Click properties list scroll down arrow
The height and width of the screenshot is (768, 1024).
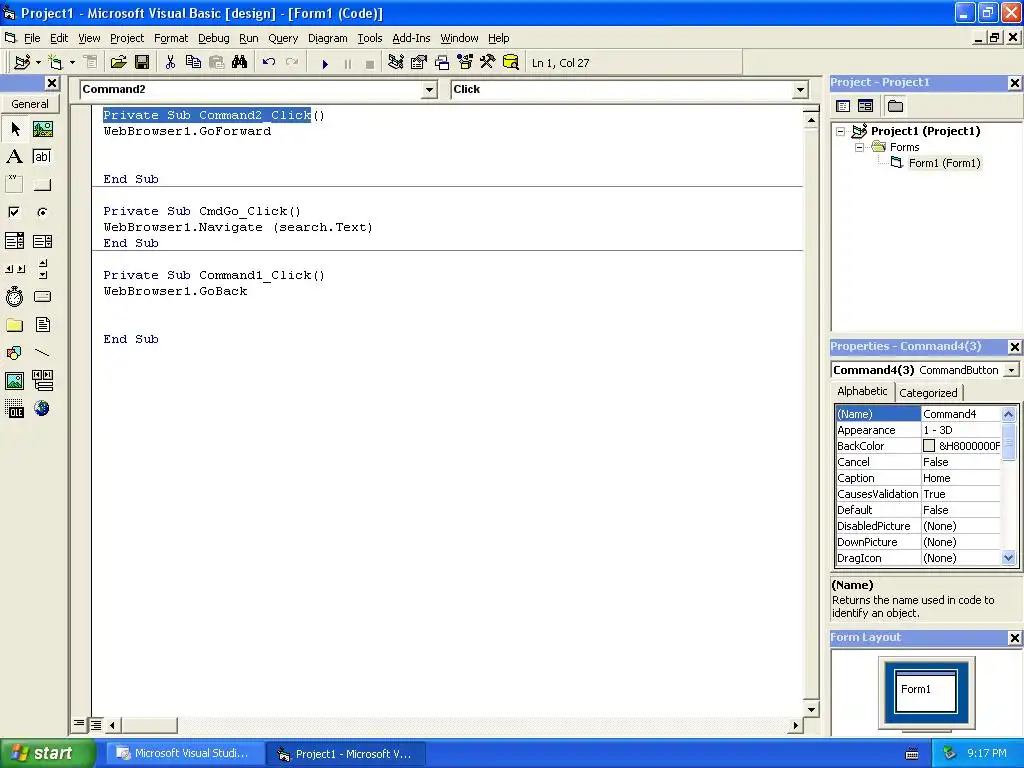point(1008,558)
